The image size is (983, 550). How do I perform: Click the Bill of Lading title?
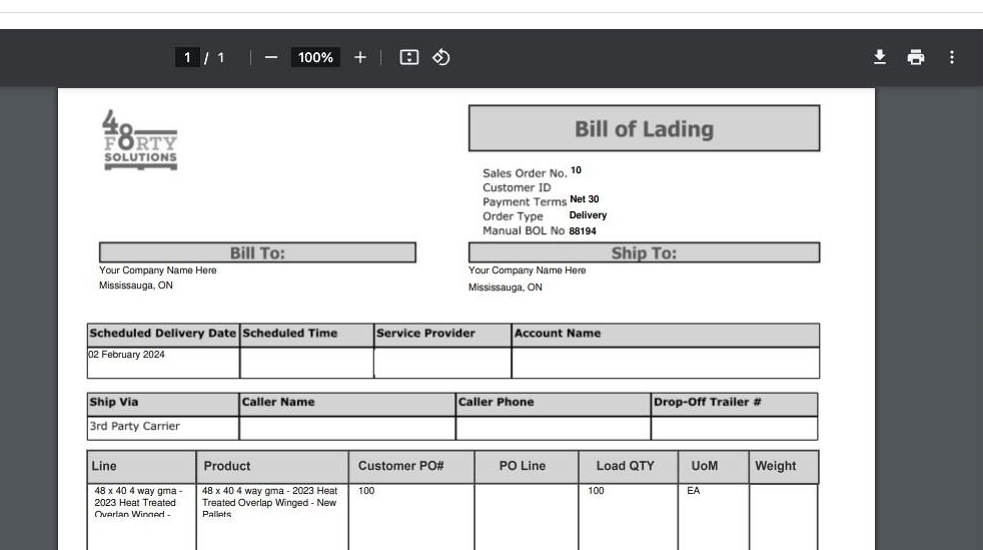[644, 129]
